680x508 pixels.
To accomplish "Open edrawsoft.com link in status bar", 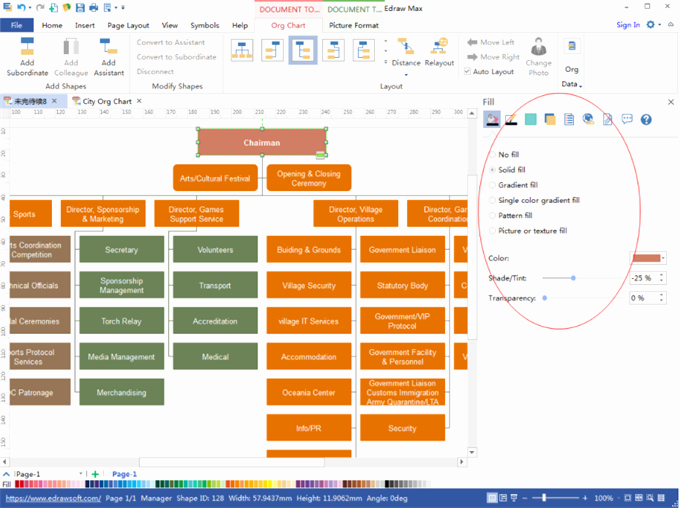I will click(53, 498).
